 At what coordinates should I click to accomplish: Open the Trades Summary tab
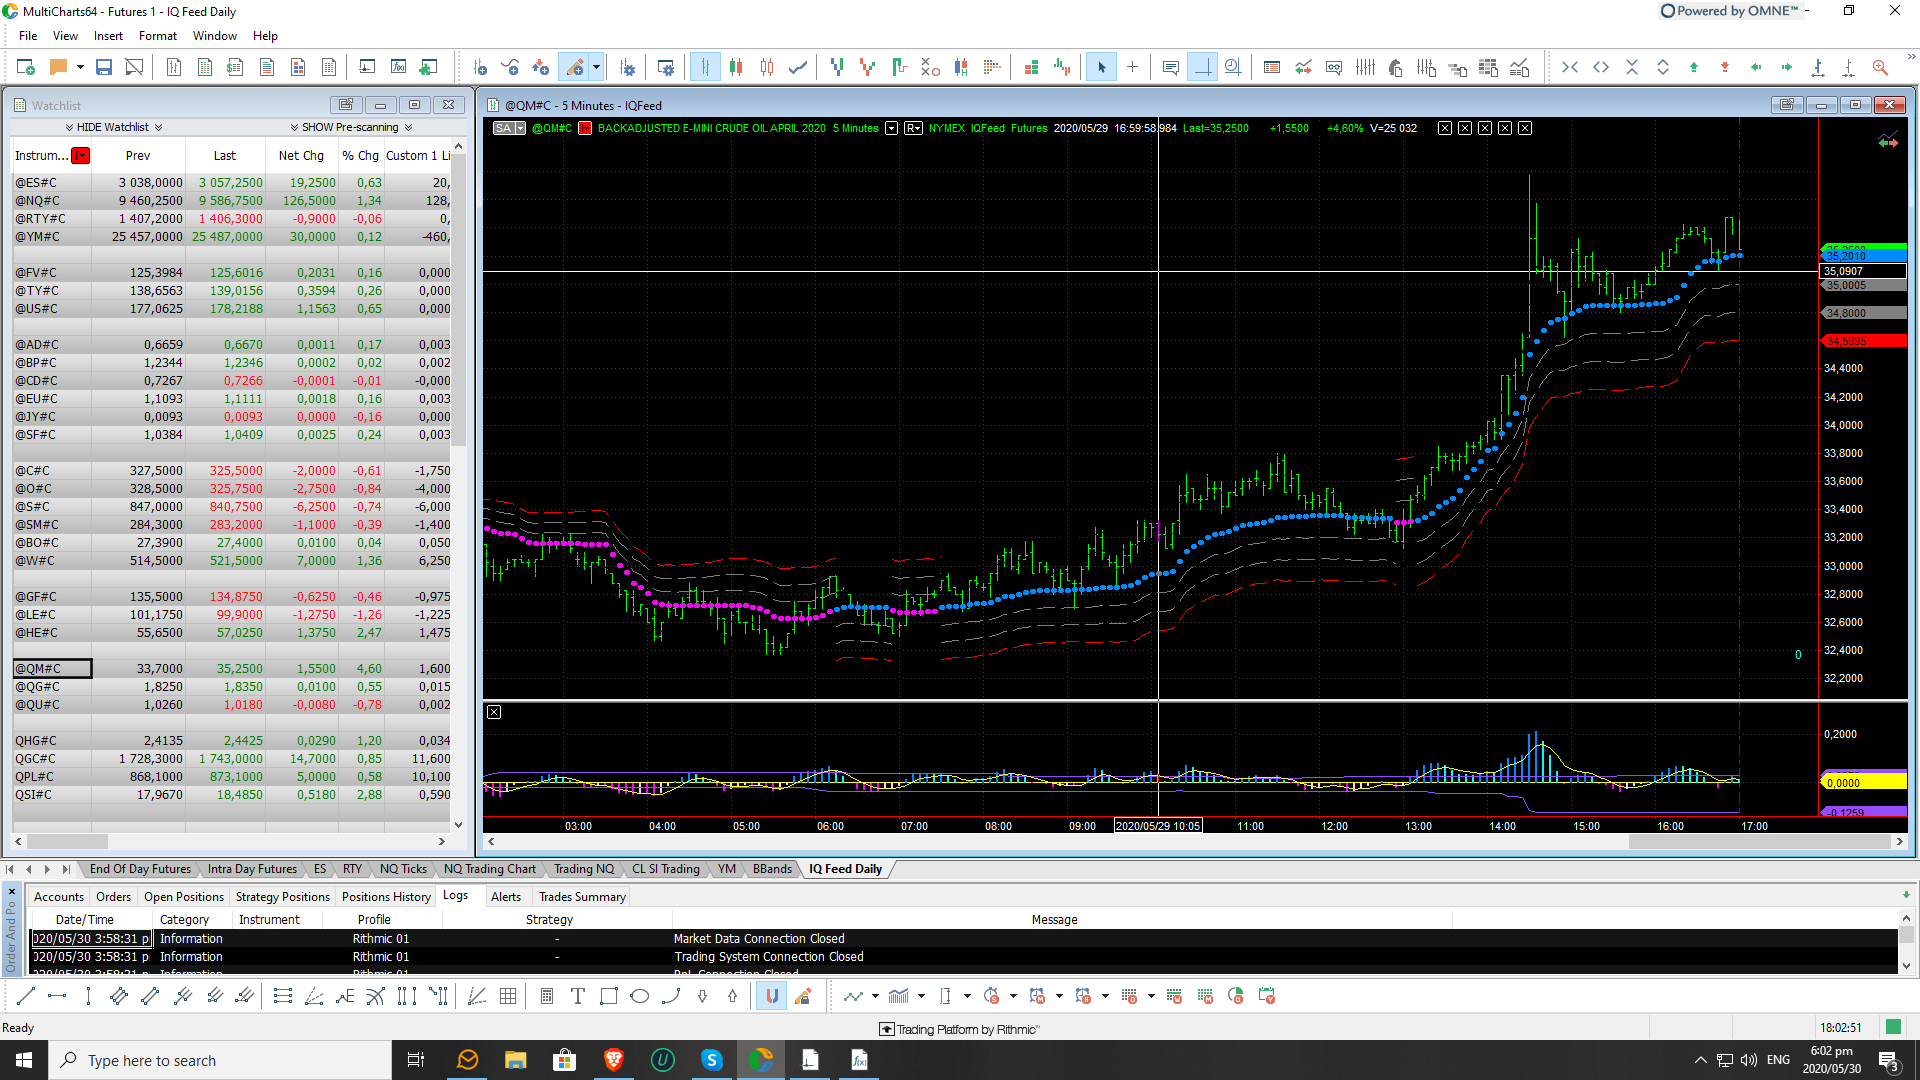(x=582, y=897)
